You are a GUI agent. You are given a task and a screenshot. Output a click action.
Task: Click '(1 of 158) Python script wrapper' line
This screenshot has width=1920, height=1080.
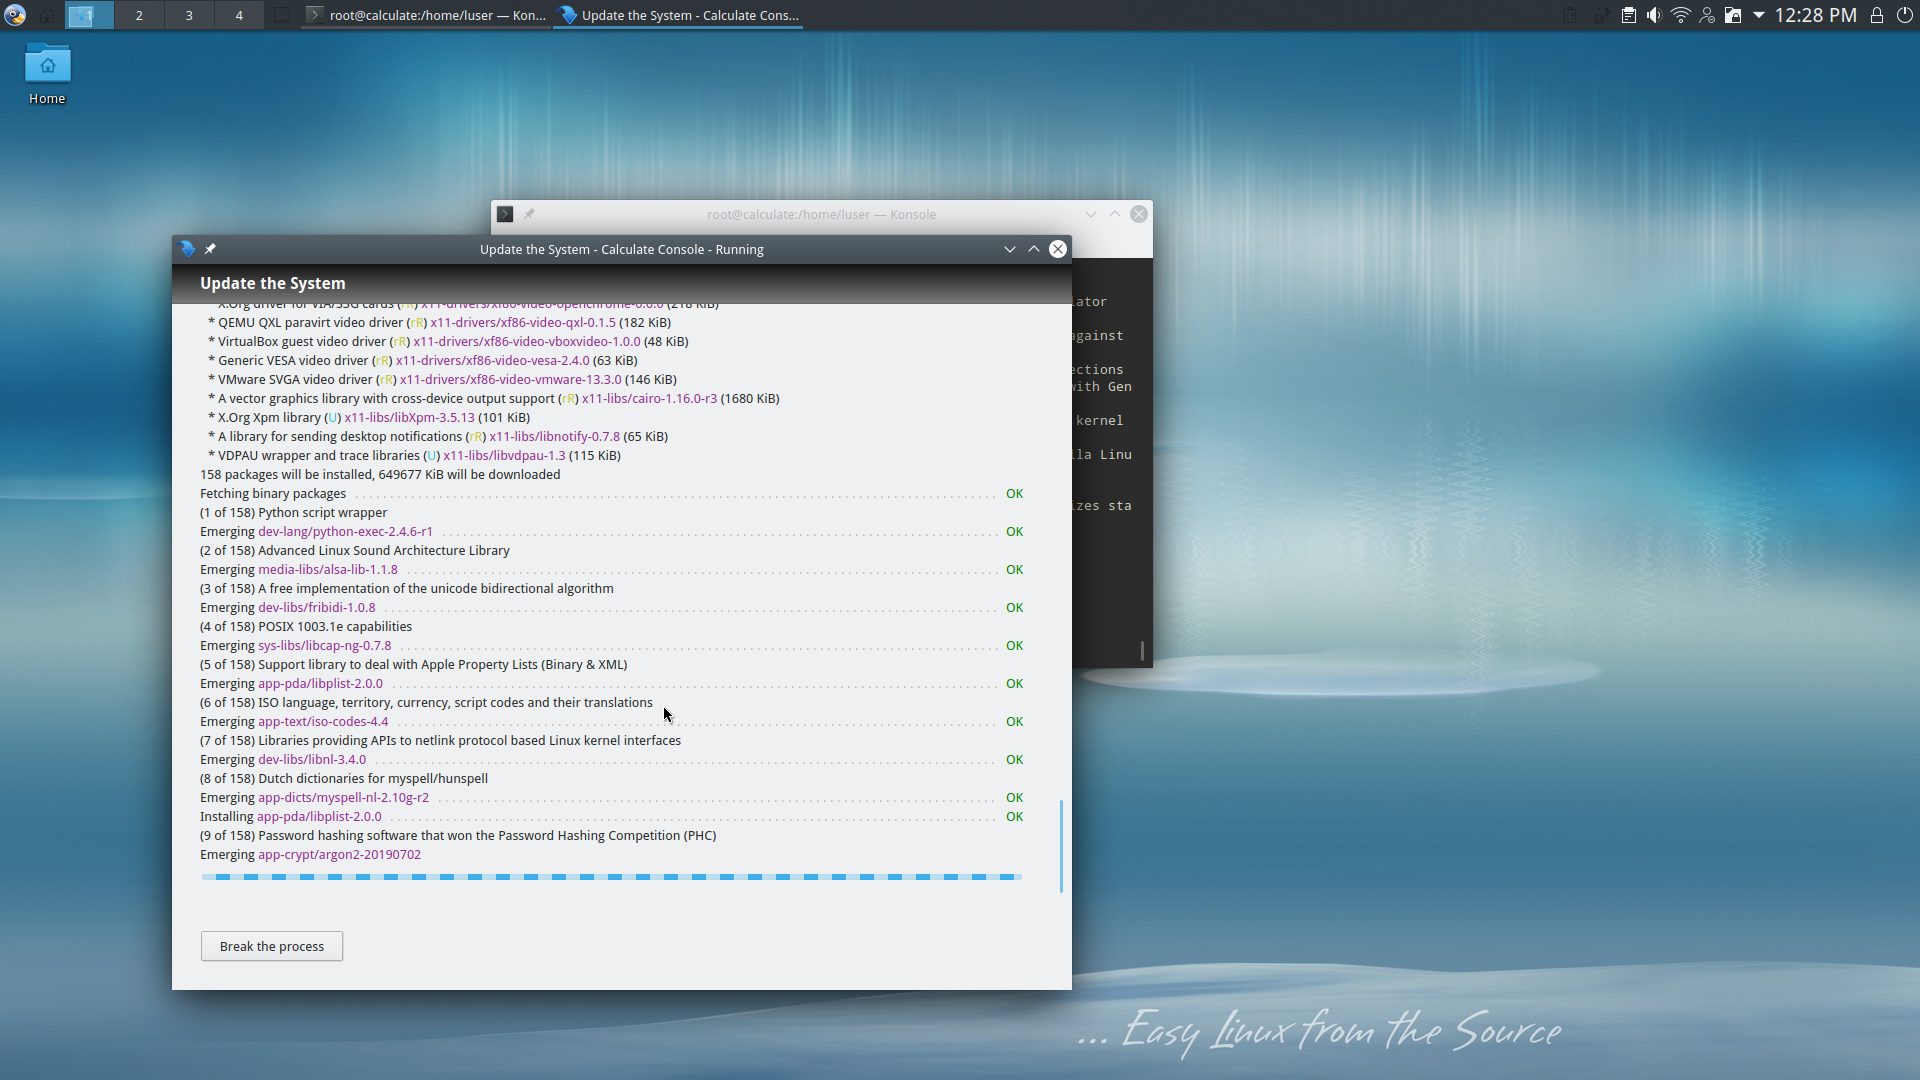click(x=293, y=512)
